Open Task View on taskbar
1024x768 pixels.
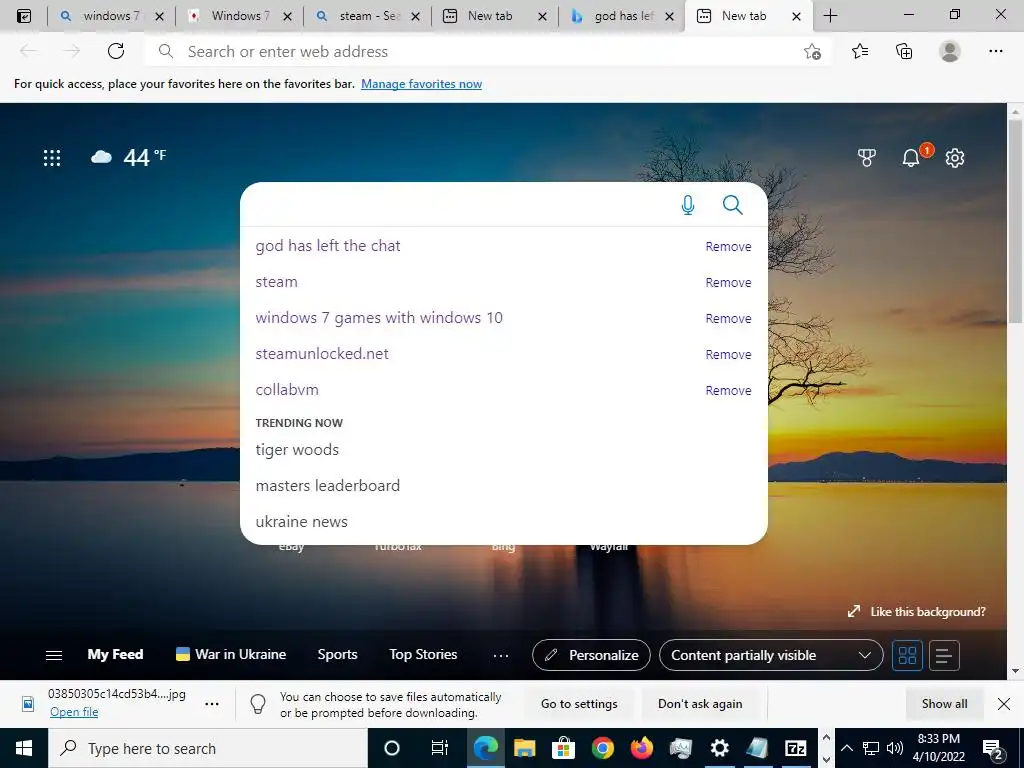(440, 748)
